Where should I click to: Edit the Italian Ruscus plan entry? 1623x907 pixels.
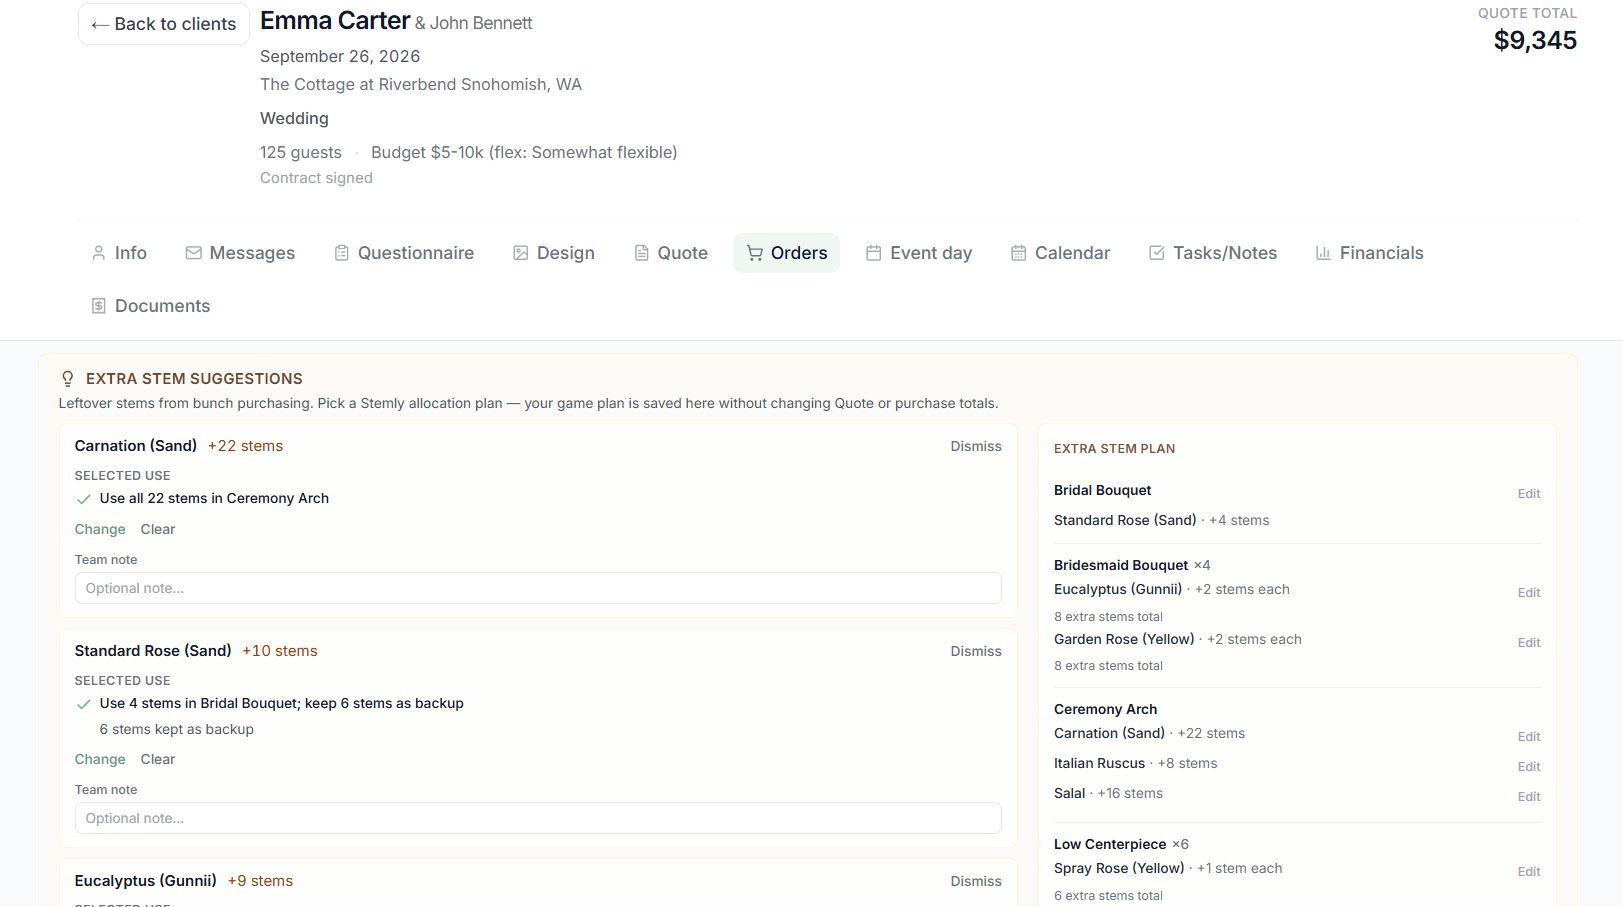point(1529,767)
